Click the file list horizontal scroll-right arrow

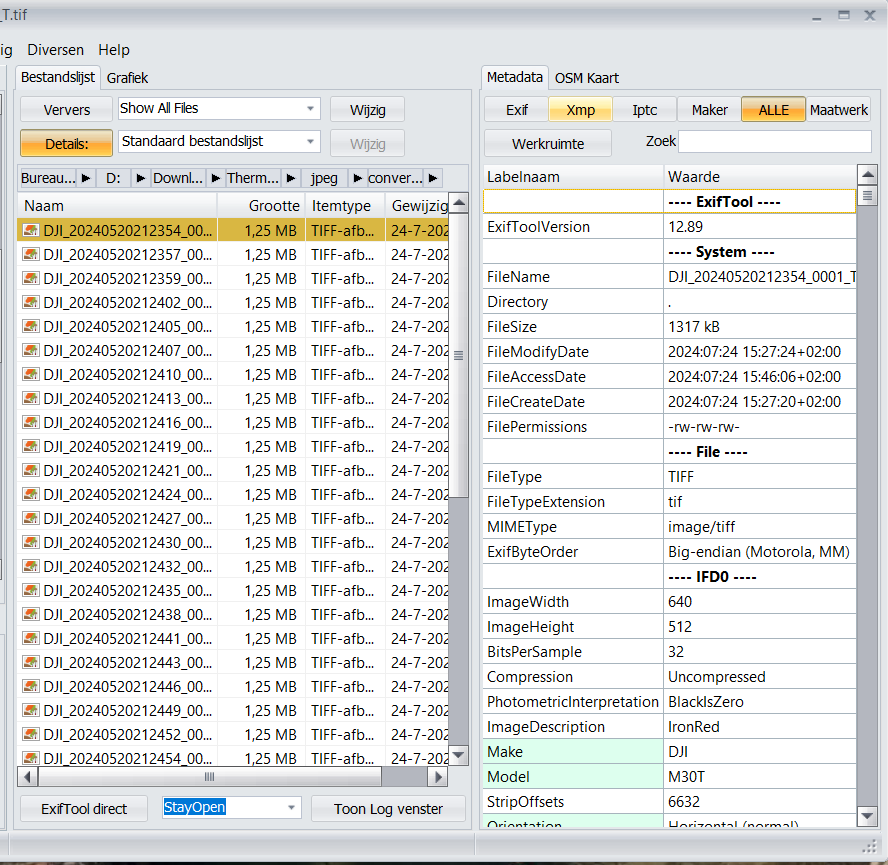436,777
